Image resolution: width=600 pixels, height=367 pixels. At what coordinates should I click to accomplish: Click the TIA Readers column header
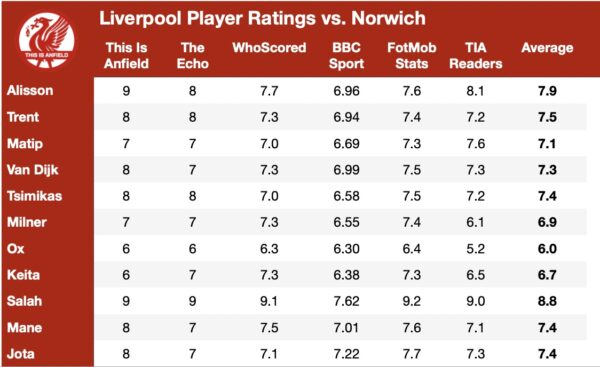(x=476, y=55)
